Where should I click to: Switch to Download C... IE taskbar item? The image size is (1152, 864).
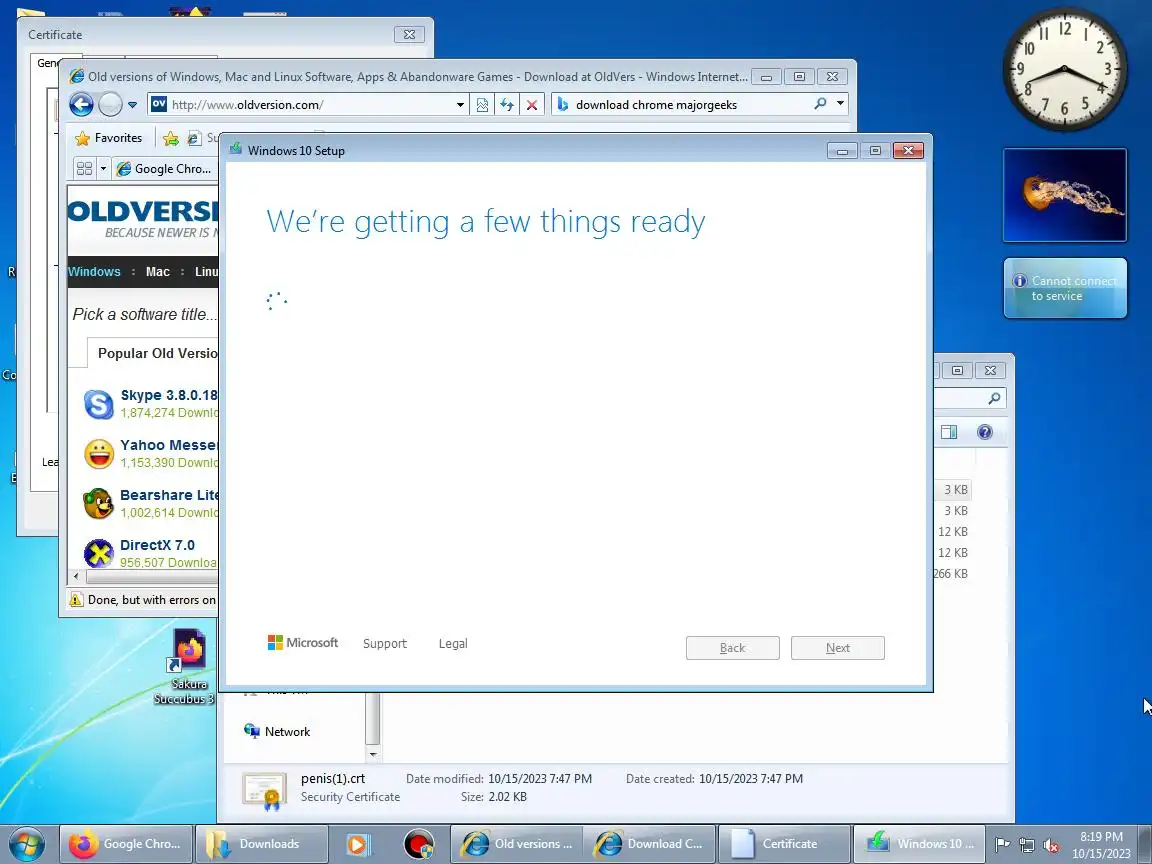[x=649, y=843]
